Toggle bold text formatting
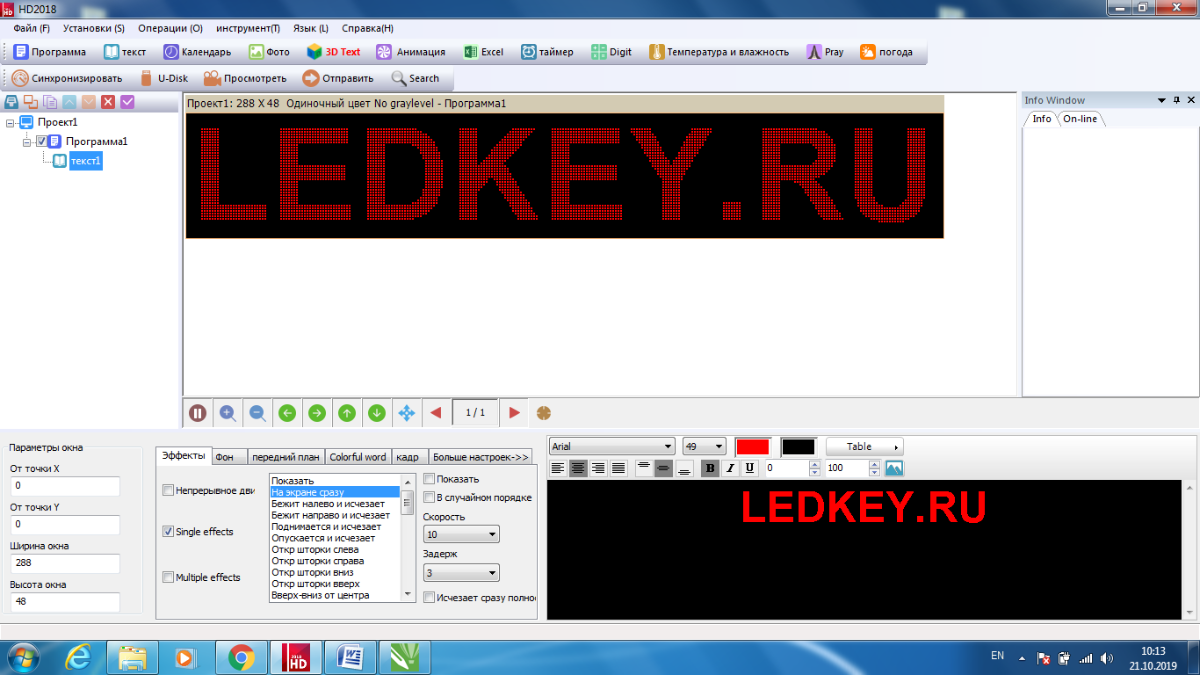1200x675 pixels. click(710, 468)
